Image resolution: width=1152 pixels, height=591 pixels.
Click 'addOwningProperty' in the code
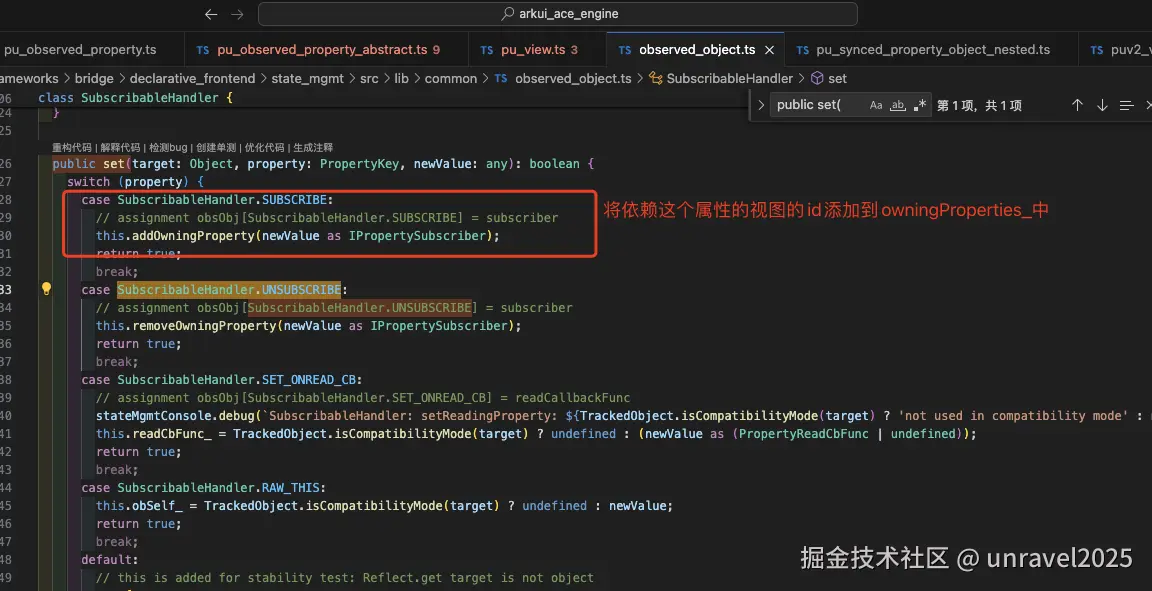click(x=193, y=236)
